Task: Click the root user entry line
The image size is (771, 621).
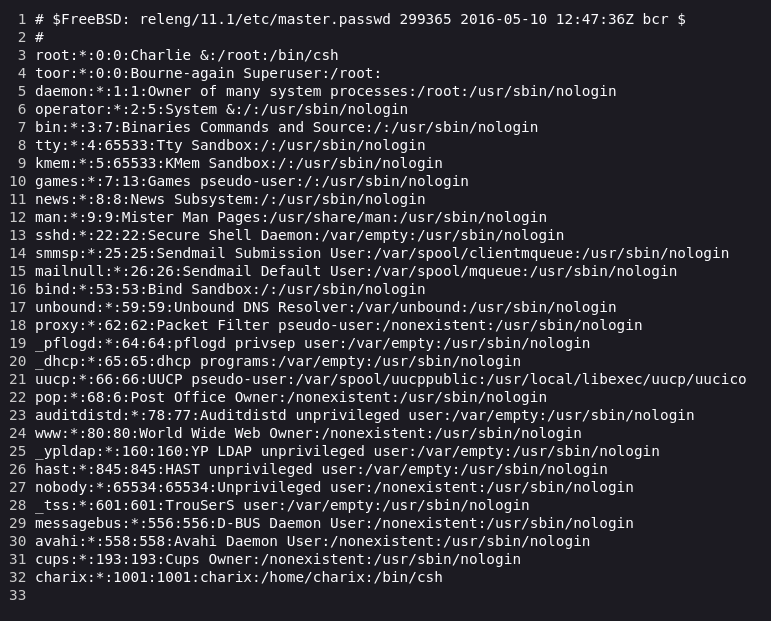Action: 186,55
